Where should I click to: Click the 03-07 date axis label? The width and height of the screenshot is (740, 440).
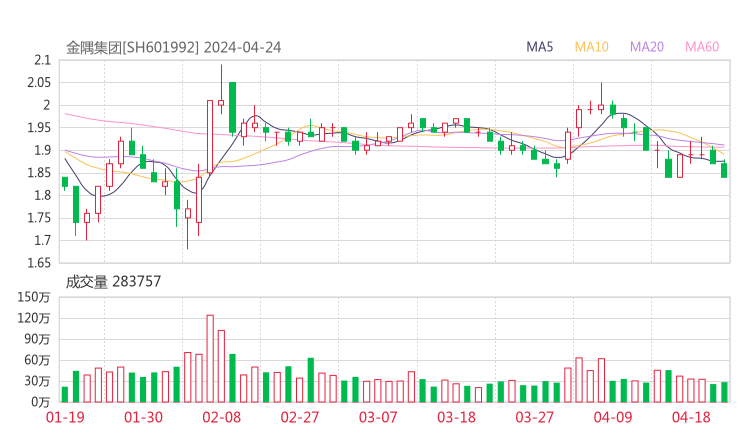378,417
